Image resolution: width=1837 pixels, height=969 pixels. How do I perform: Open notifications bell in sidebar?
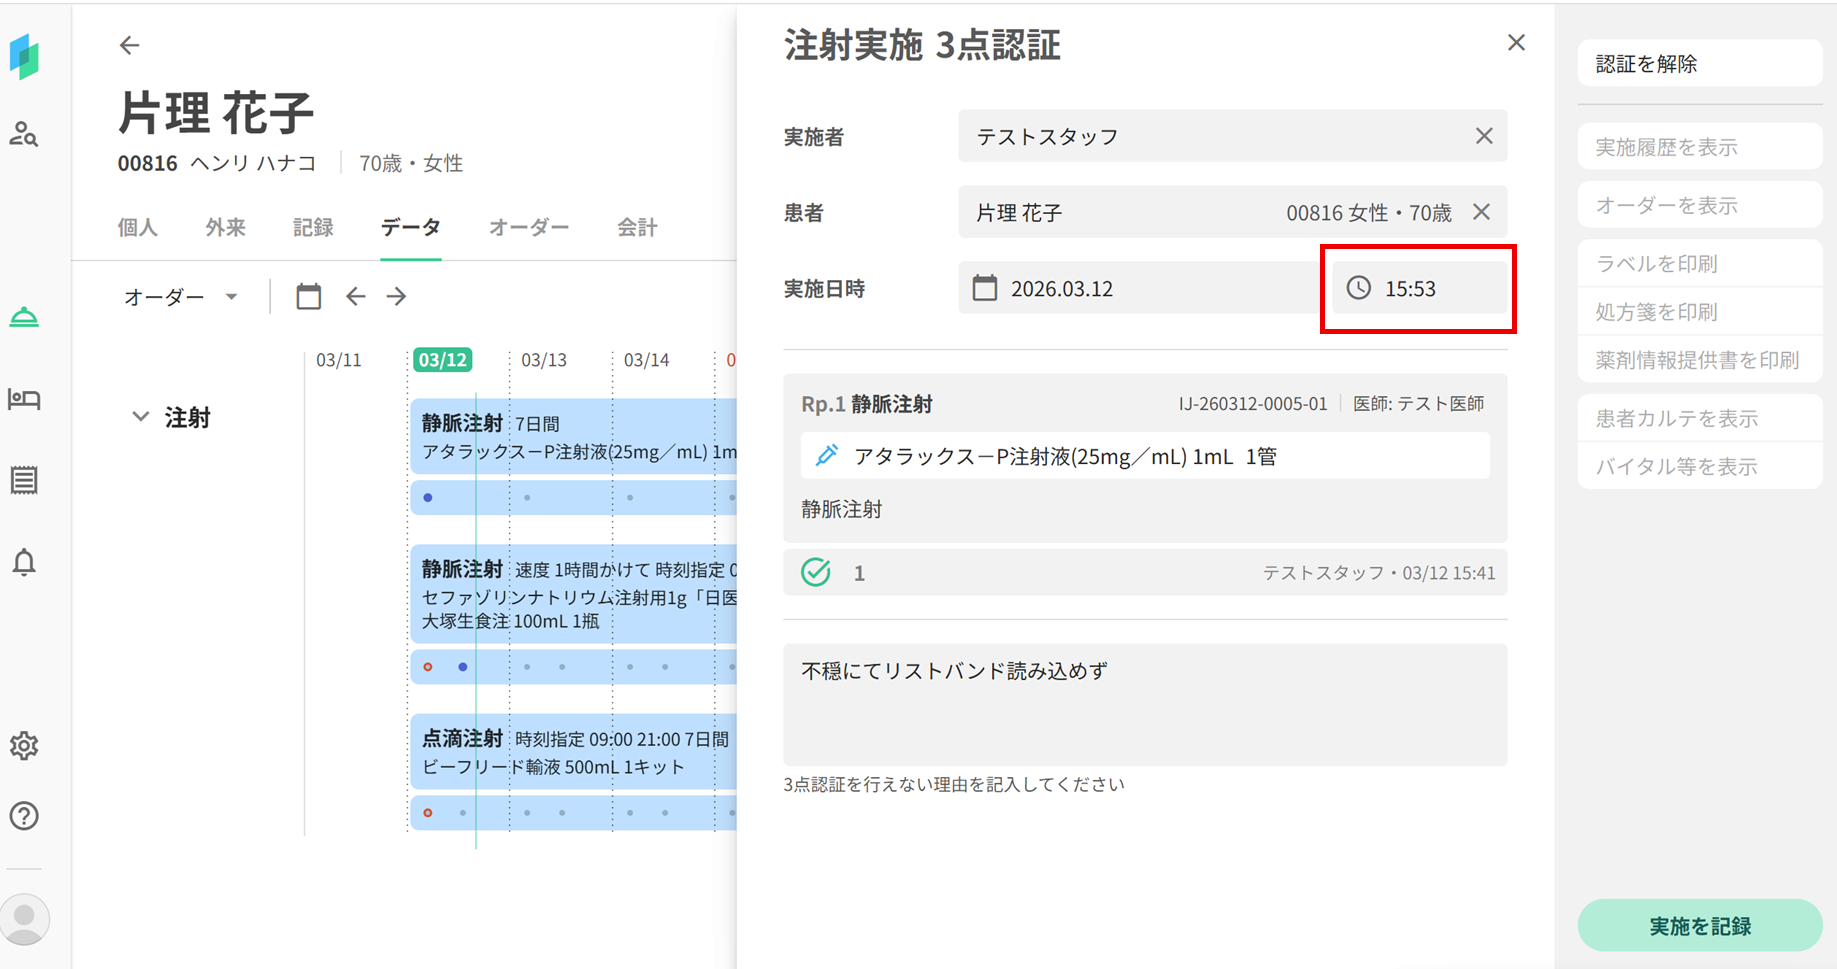[x=24, y=562]
